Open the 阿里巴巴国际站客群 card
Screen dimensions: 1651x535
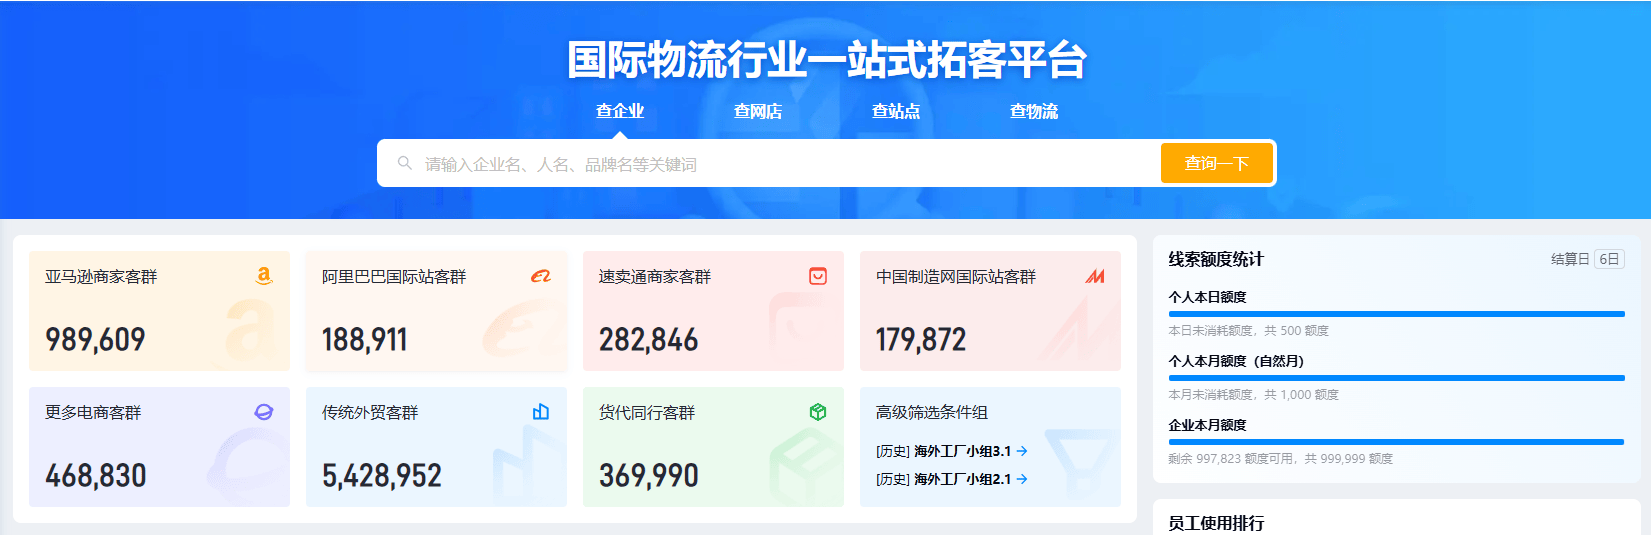click(x=436, y=311)
